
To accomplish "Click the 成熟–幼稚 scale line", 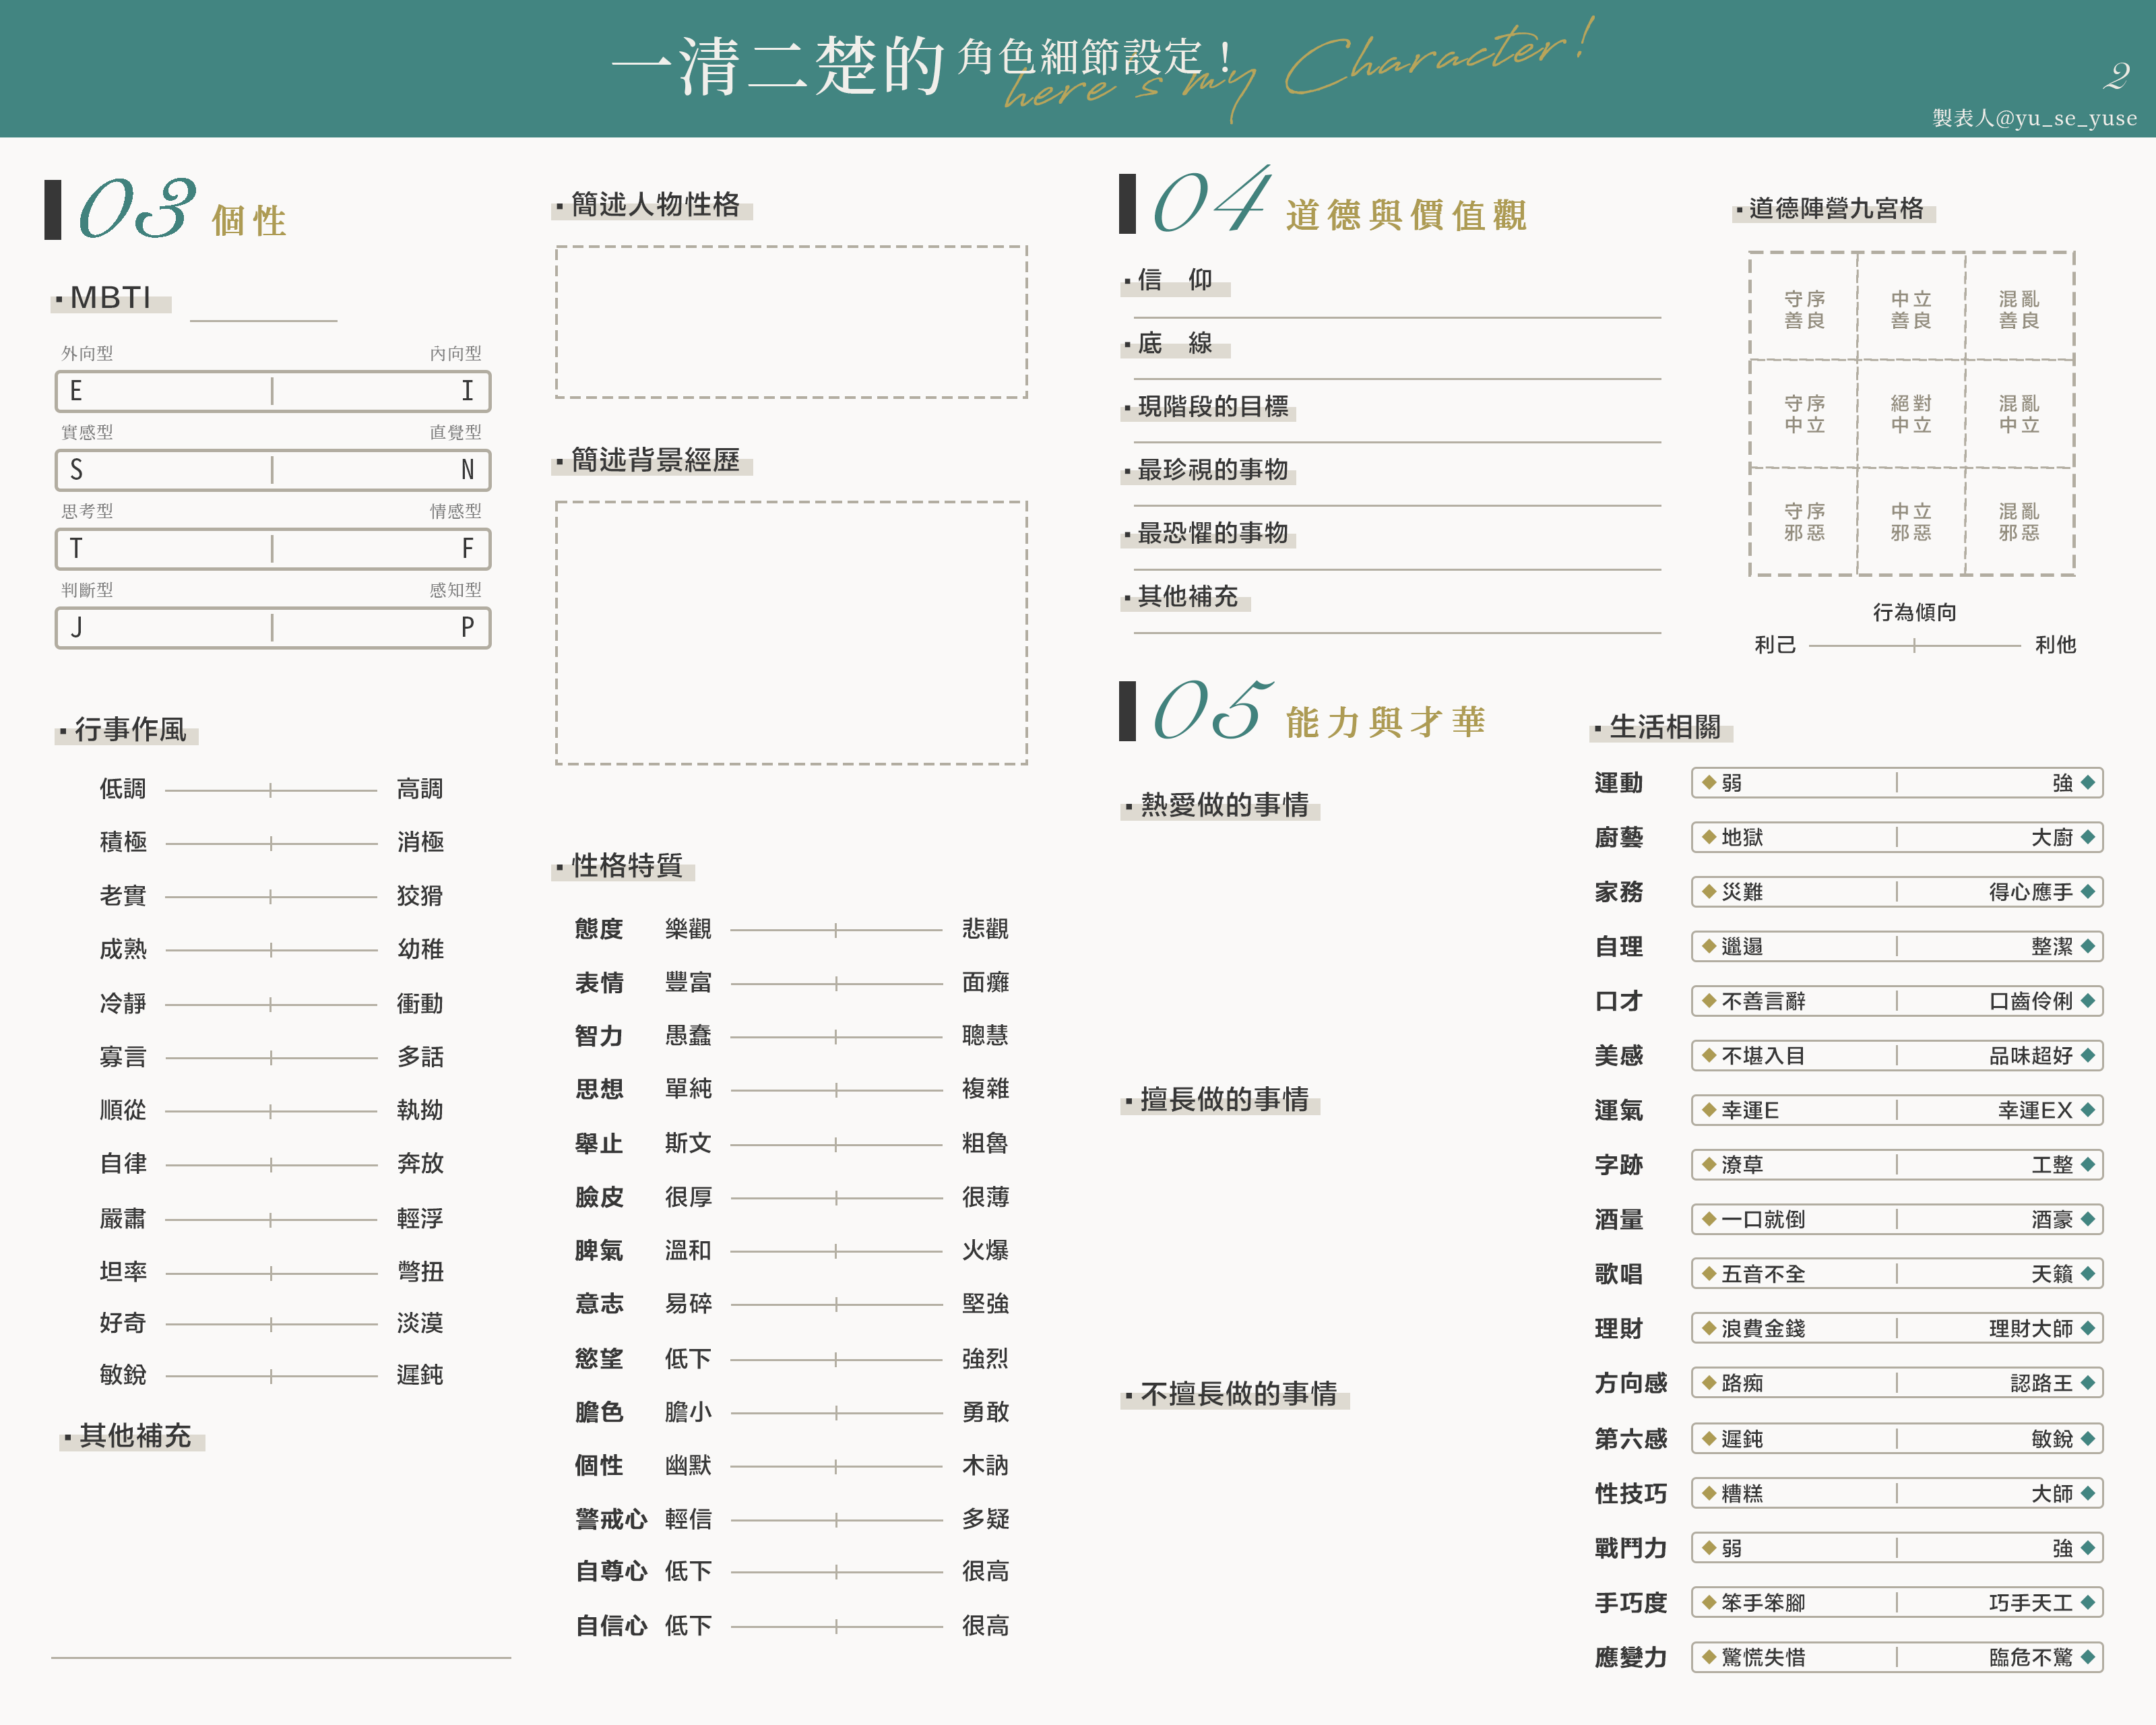I will (271, 950).
